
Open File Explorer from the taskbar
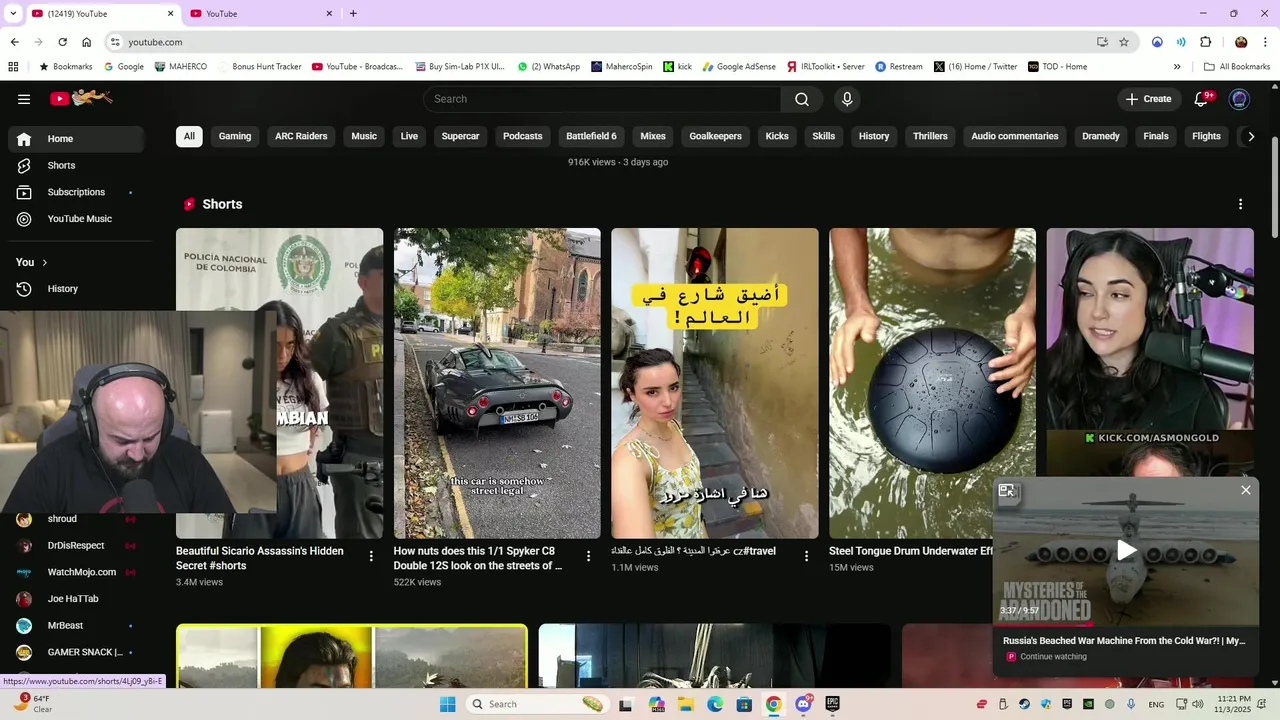(686, 704)
